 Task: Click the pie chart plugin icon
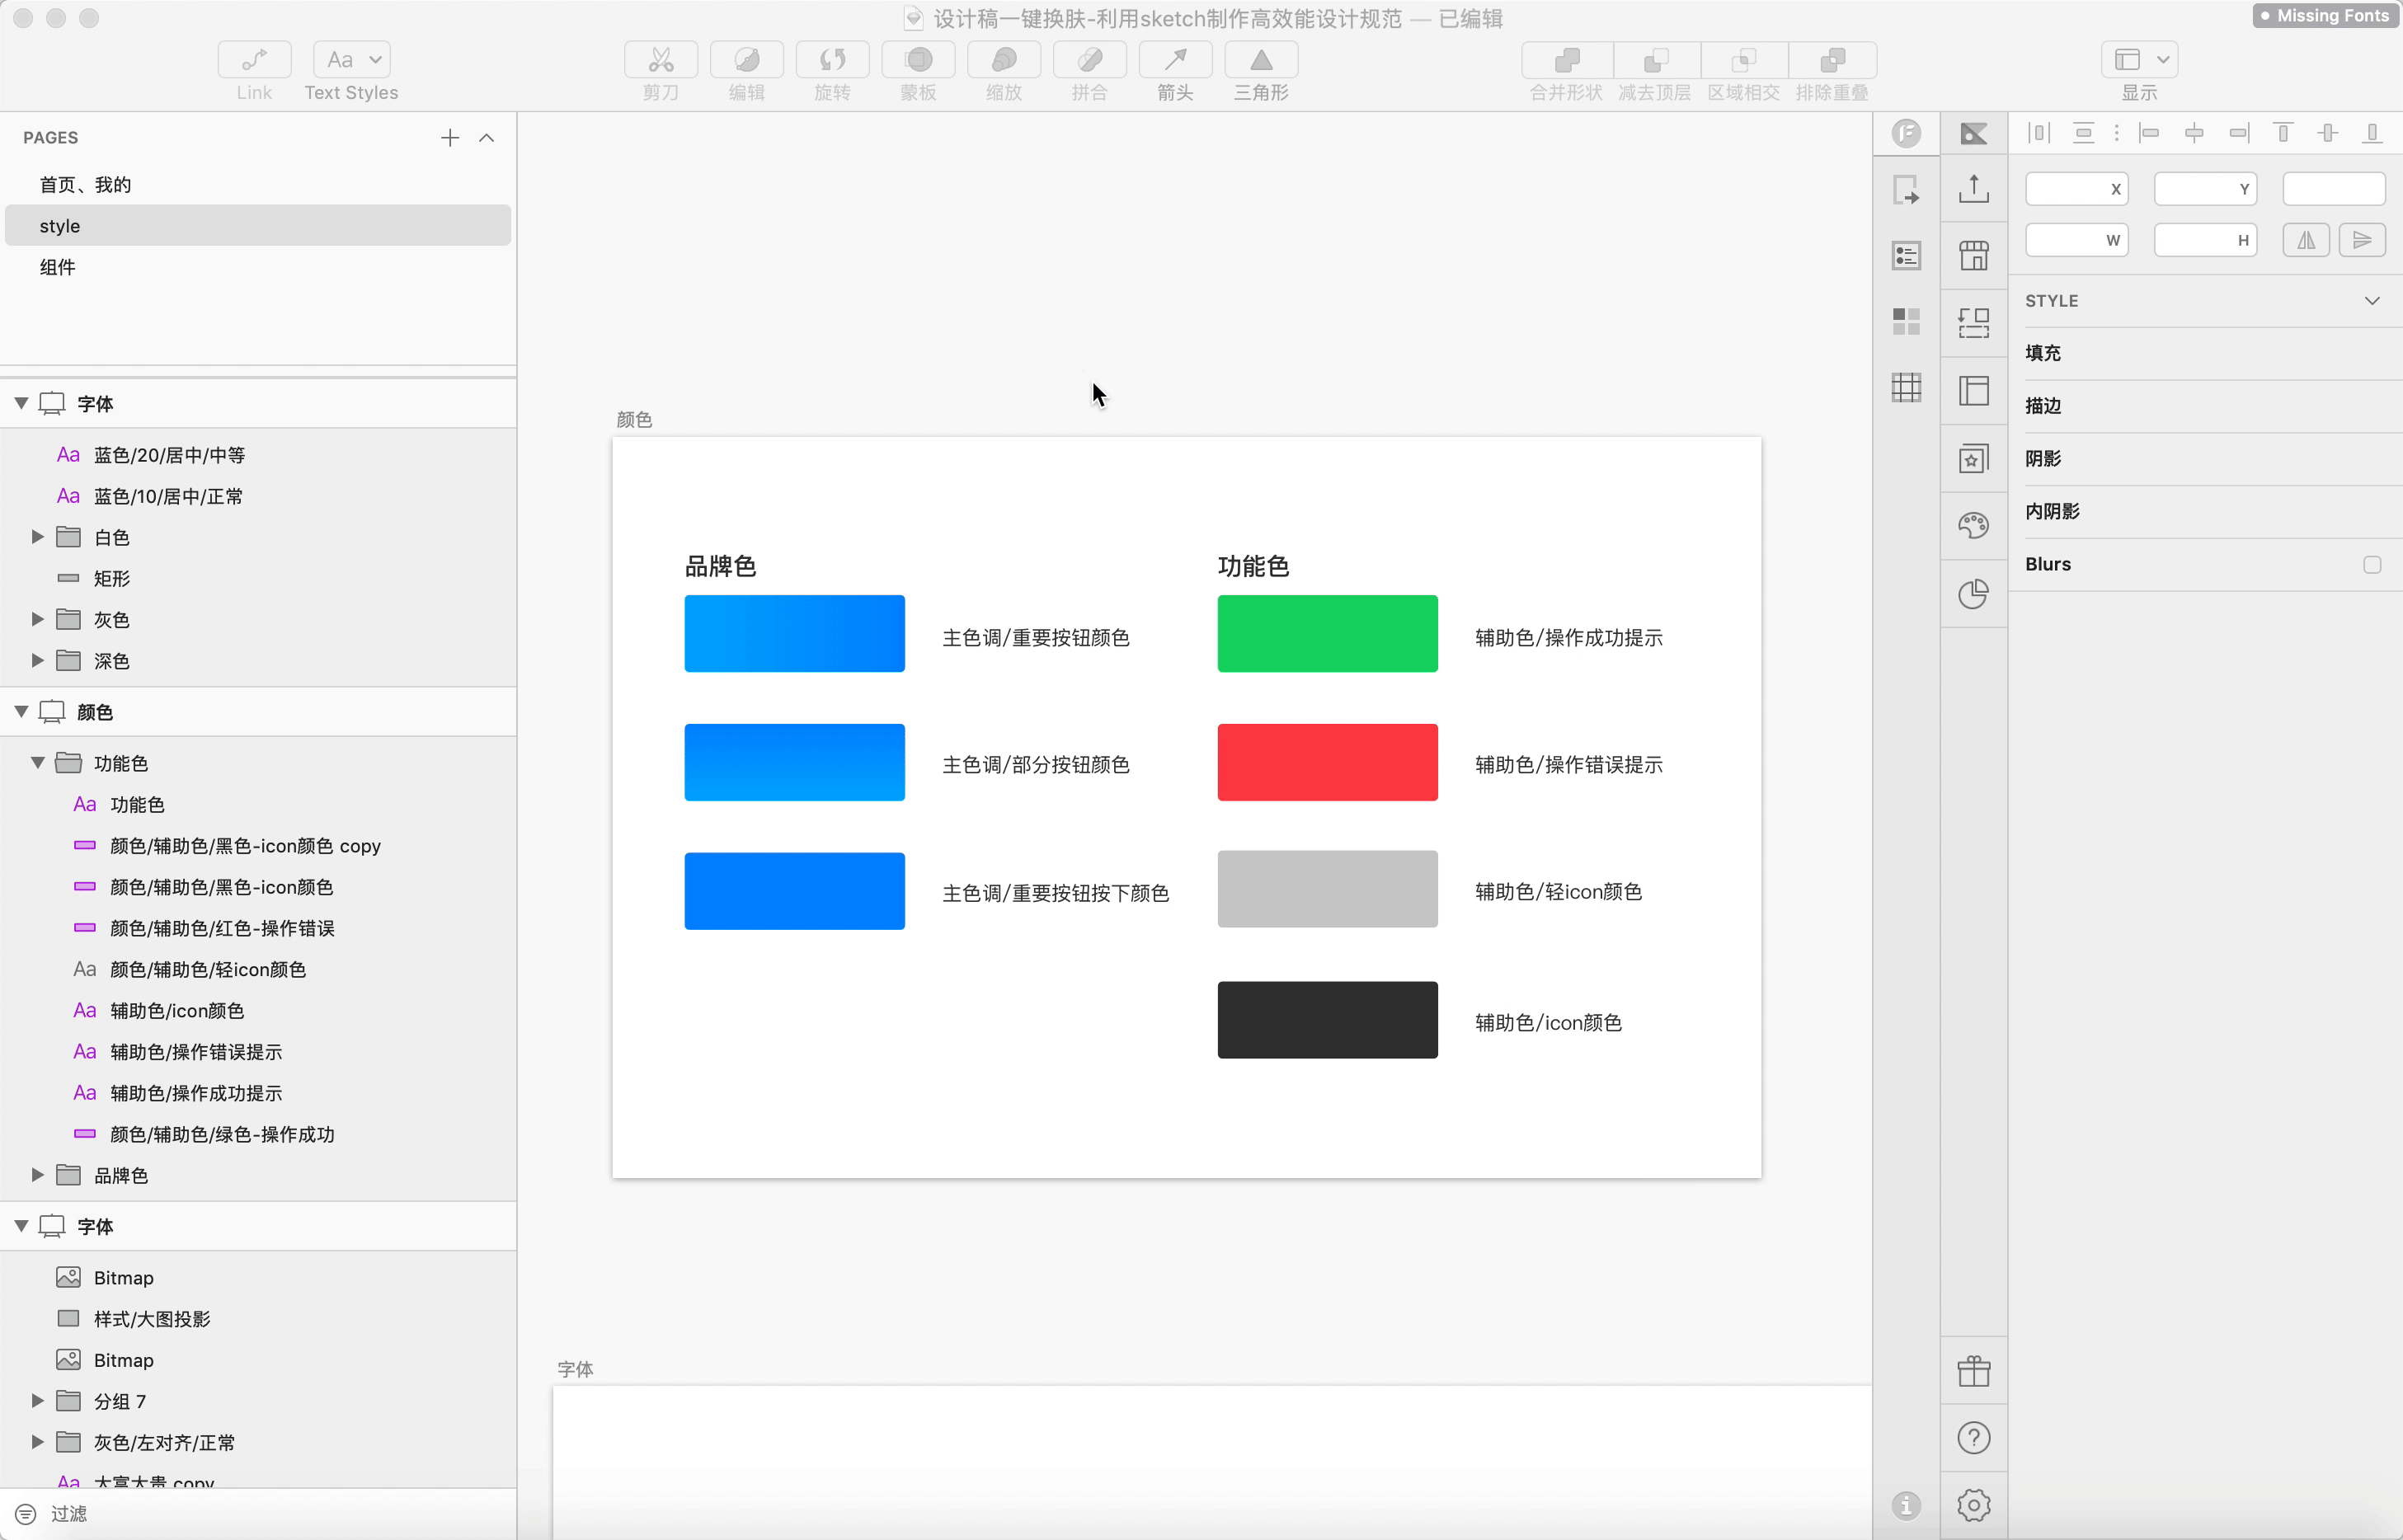[1973, 594]
